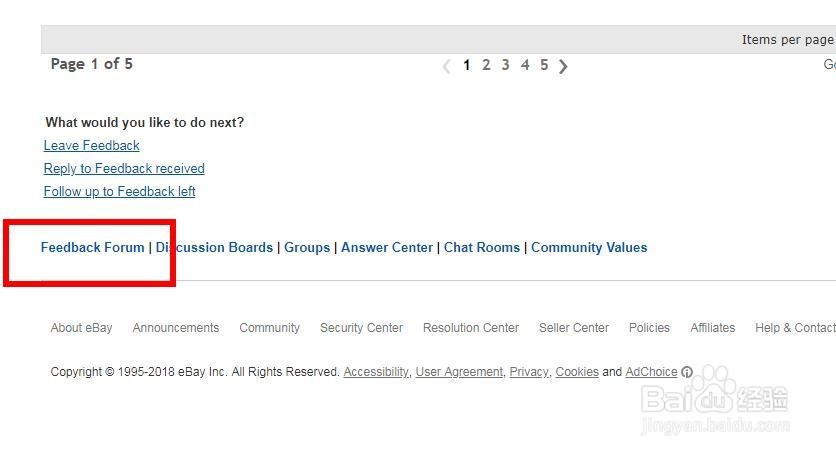Image resolution: width=836 pixels, height=454 pixels.
Task: Visit the Answer Center link
Action: pos(387,247)
